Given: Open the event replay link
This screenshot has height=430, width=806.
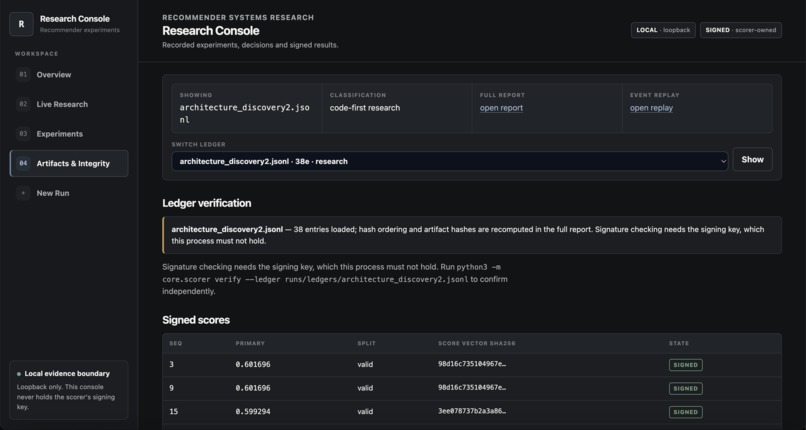Looking at the screenshot, I should [x=651, y=108].
